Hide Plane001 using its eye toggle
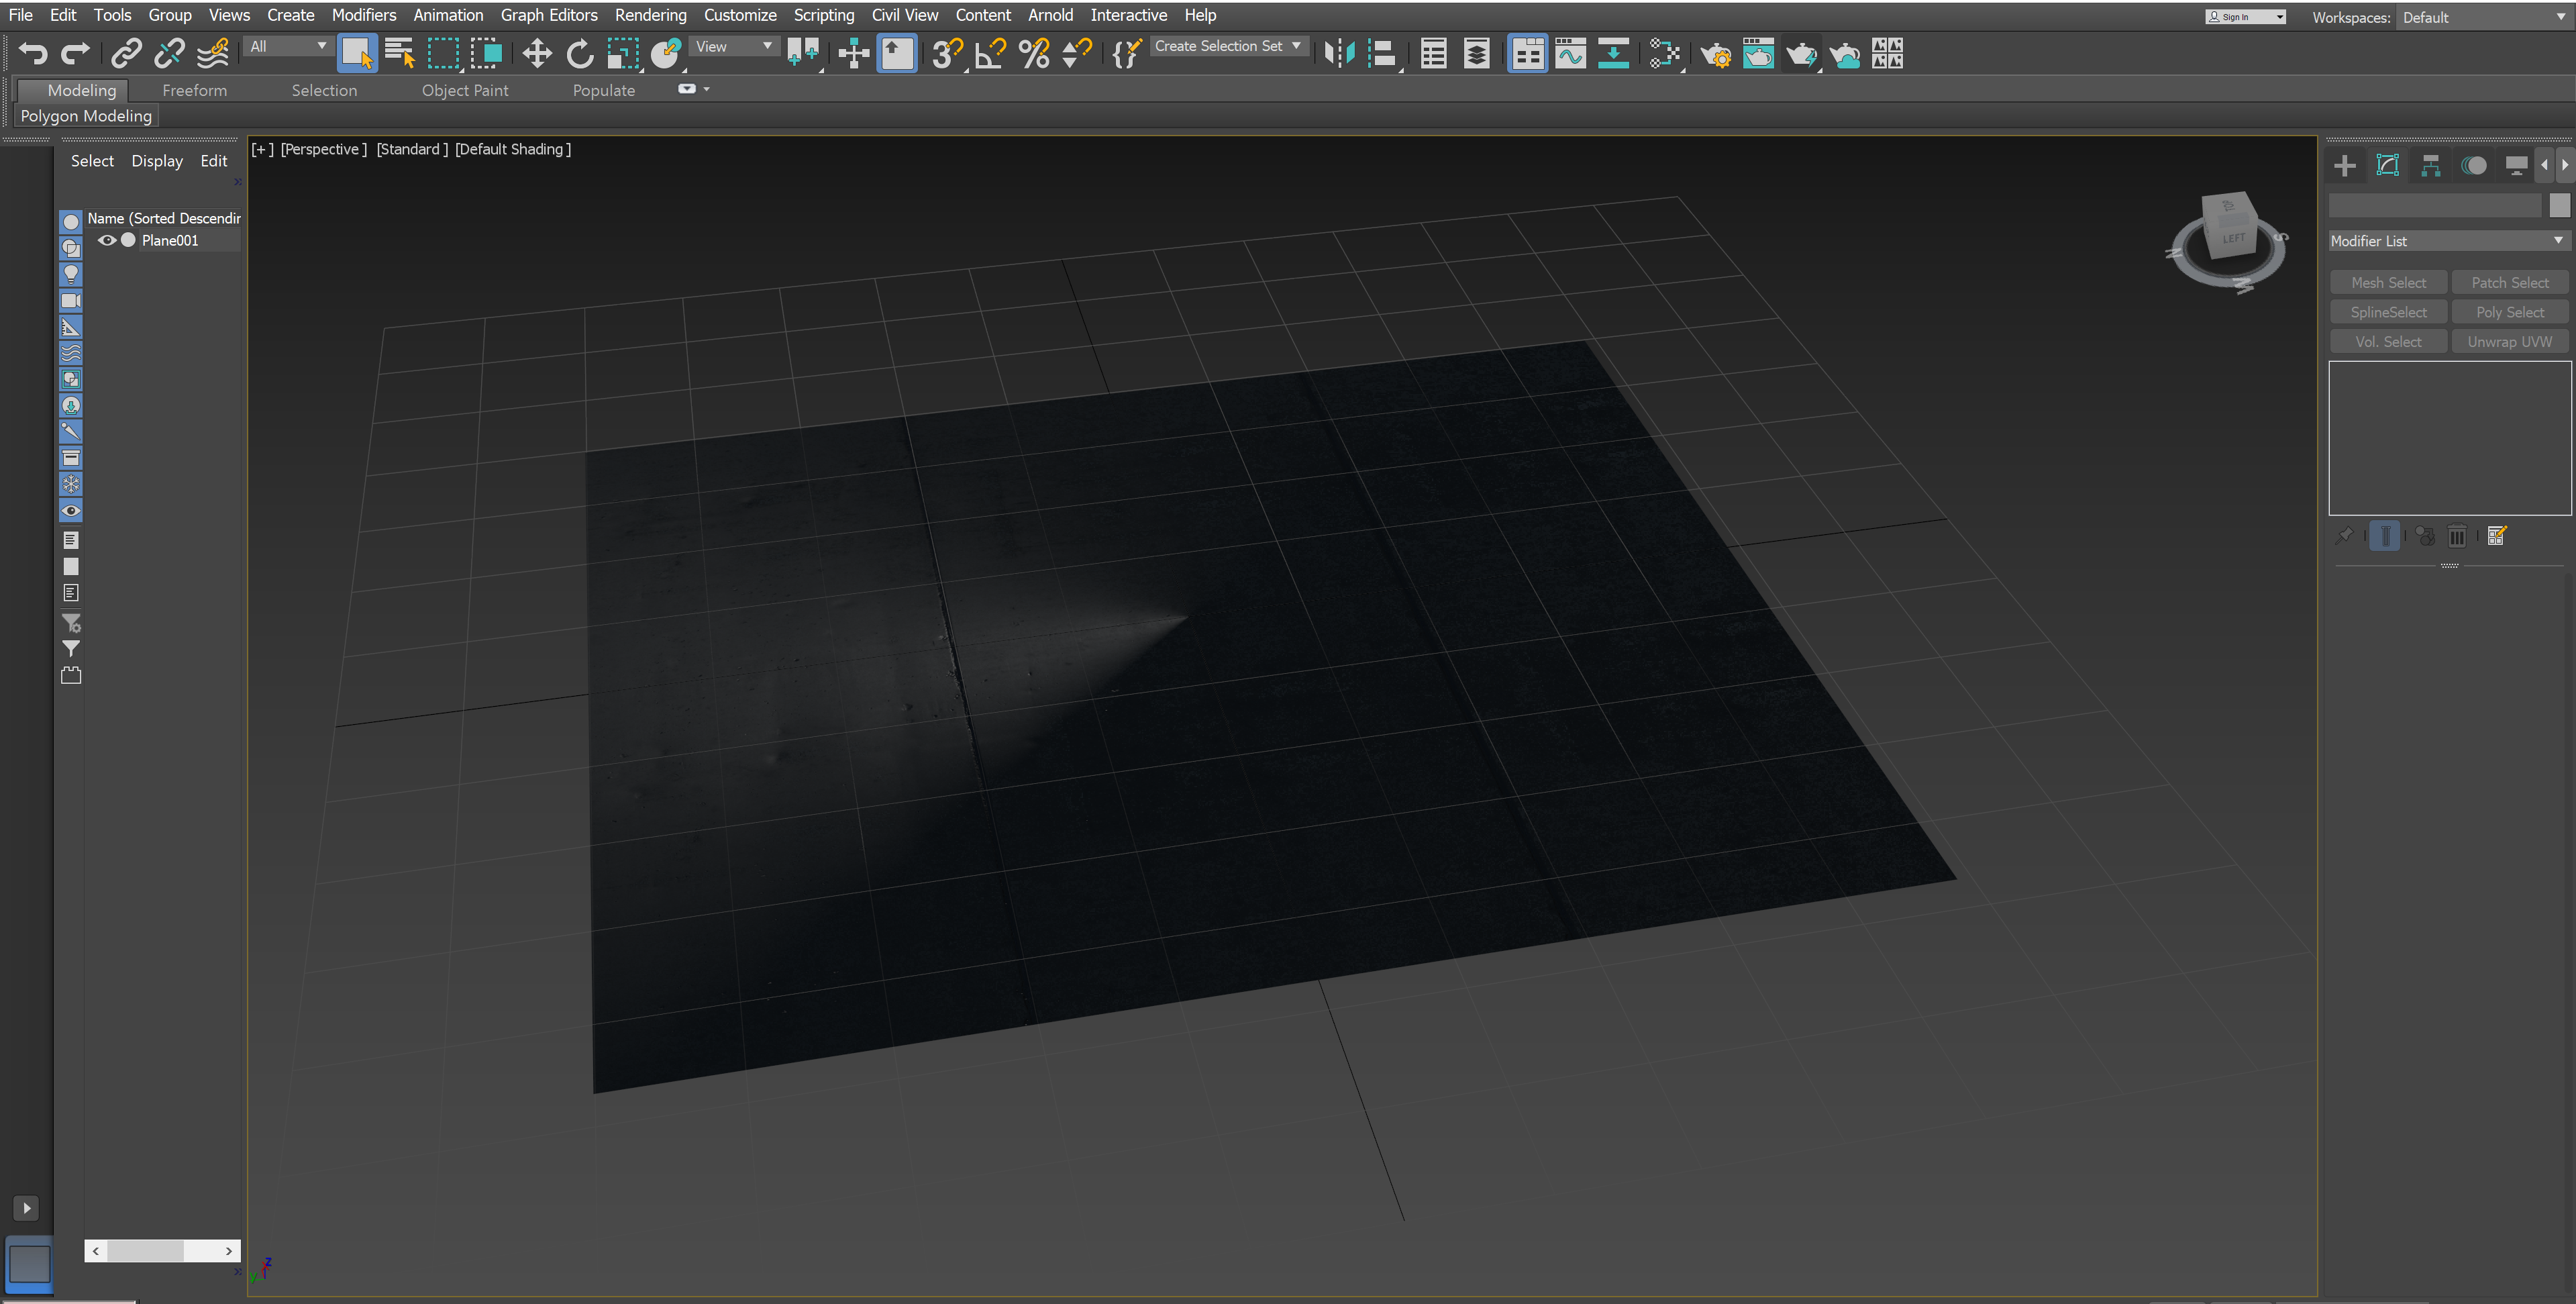2576x1304 pixels. (x=107, y=240)
